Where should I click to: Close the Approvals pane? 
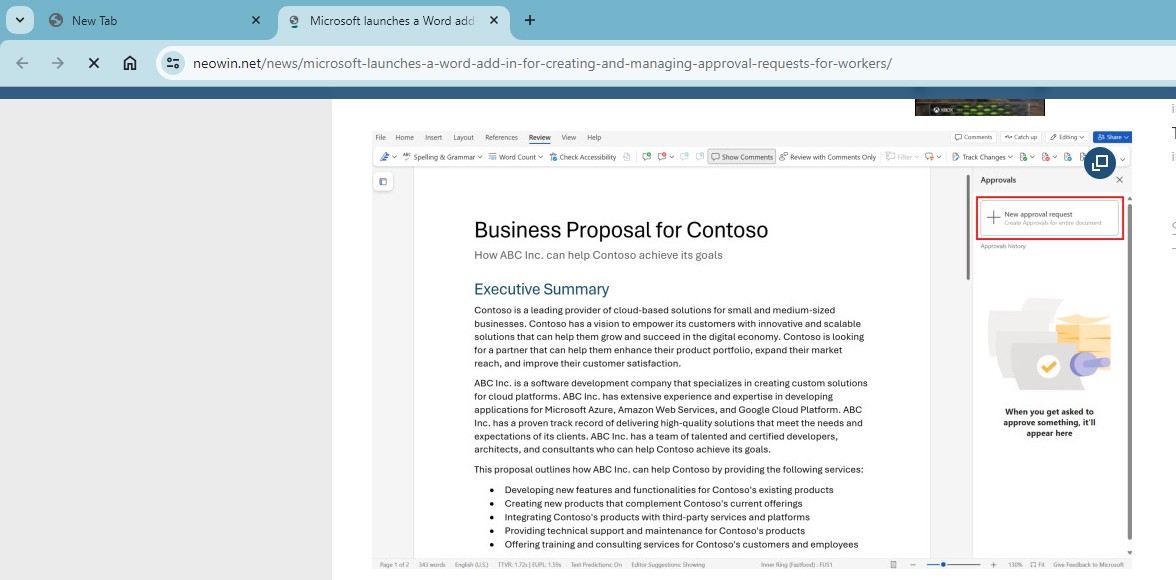pos(1120,180)
